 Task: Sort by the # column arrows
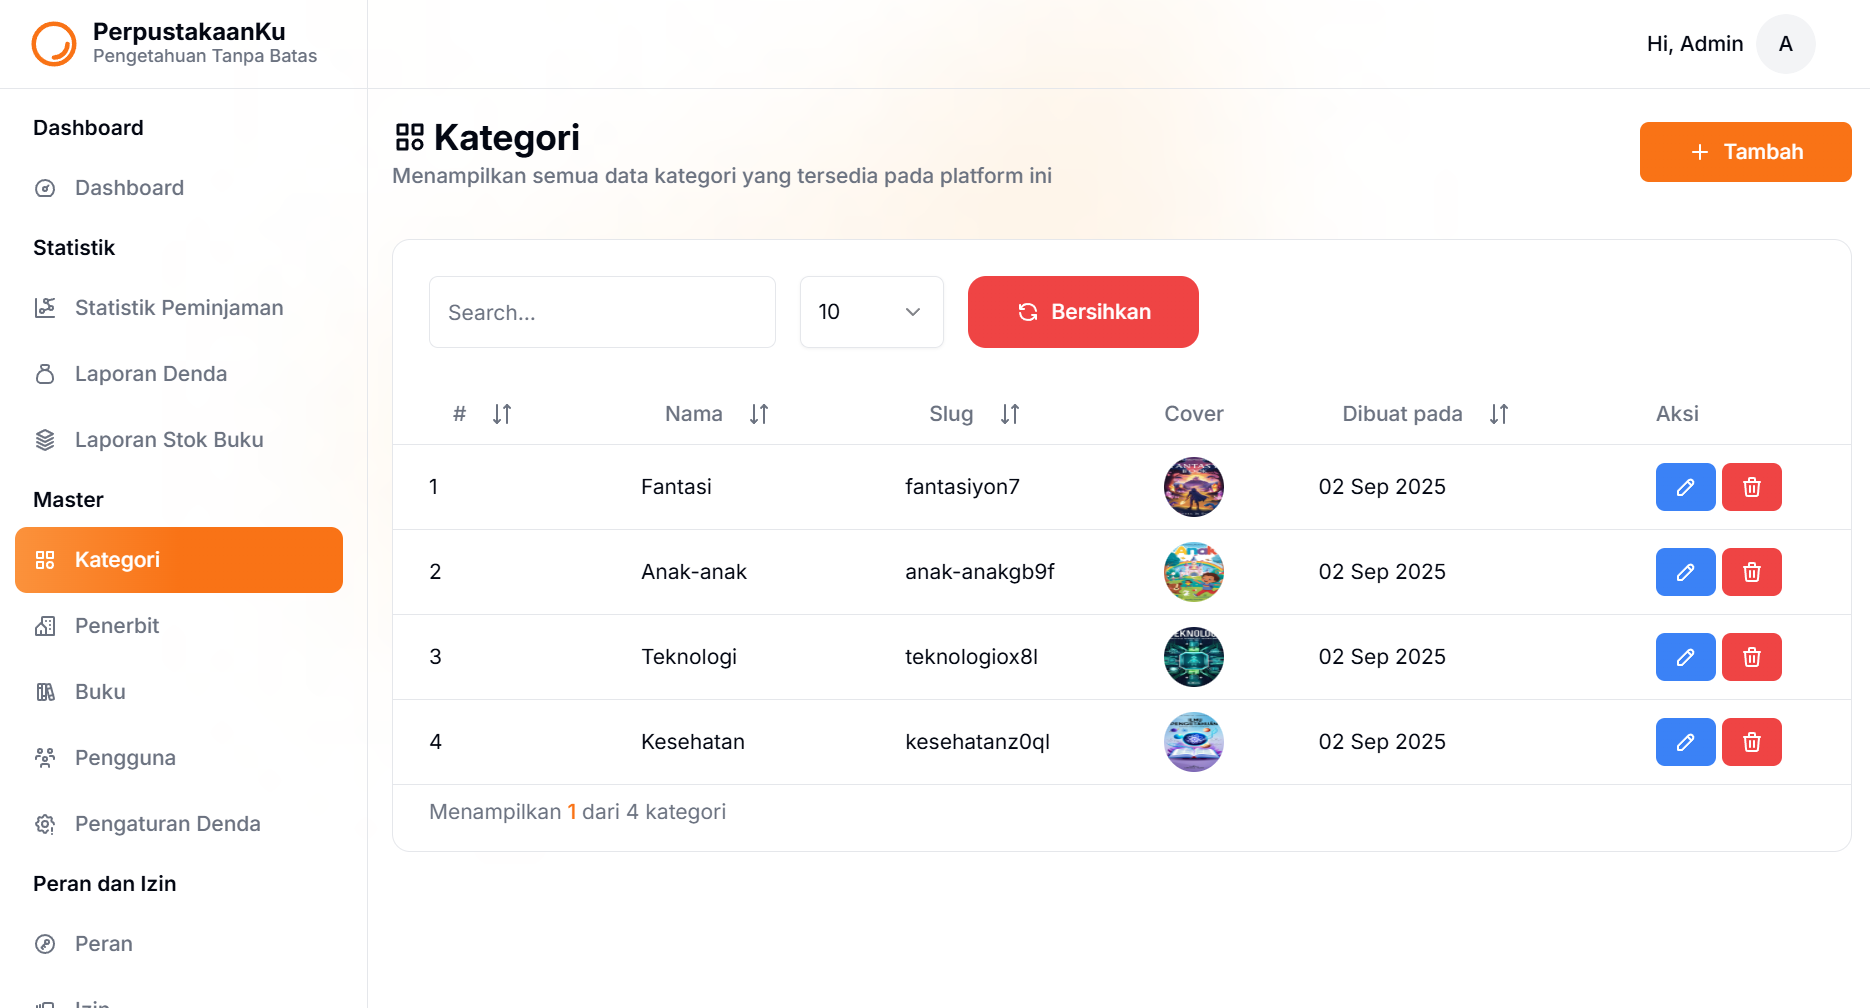502,414
